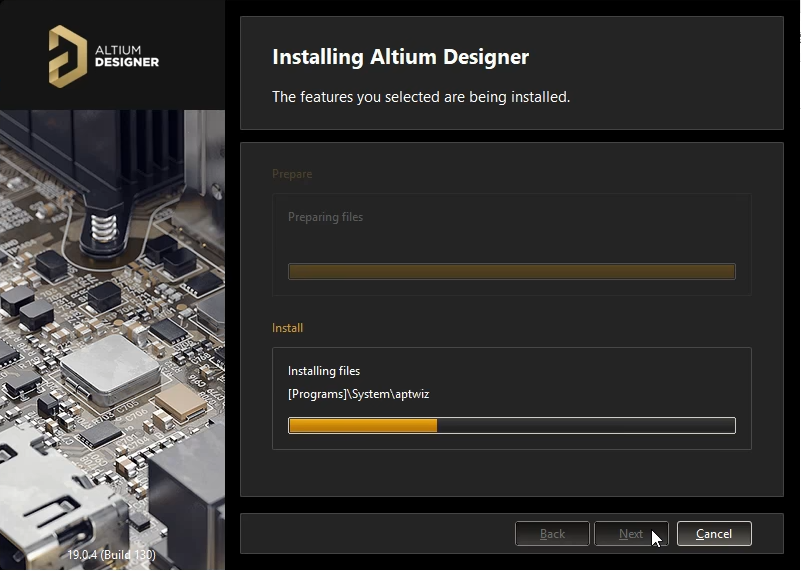The height and width of the screenshot is (571, 801).
Task: Click the tan square component on the board
Action: click(182, 402)
